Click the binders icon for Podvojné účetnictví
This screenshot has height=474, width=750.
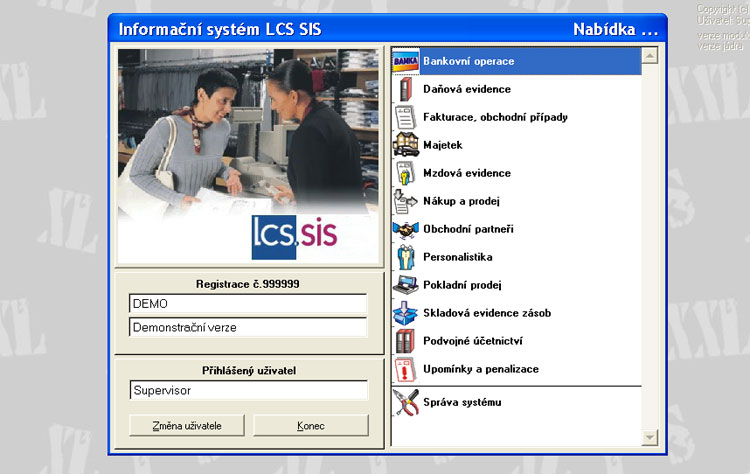tap(406, 341)
